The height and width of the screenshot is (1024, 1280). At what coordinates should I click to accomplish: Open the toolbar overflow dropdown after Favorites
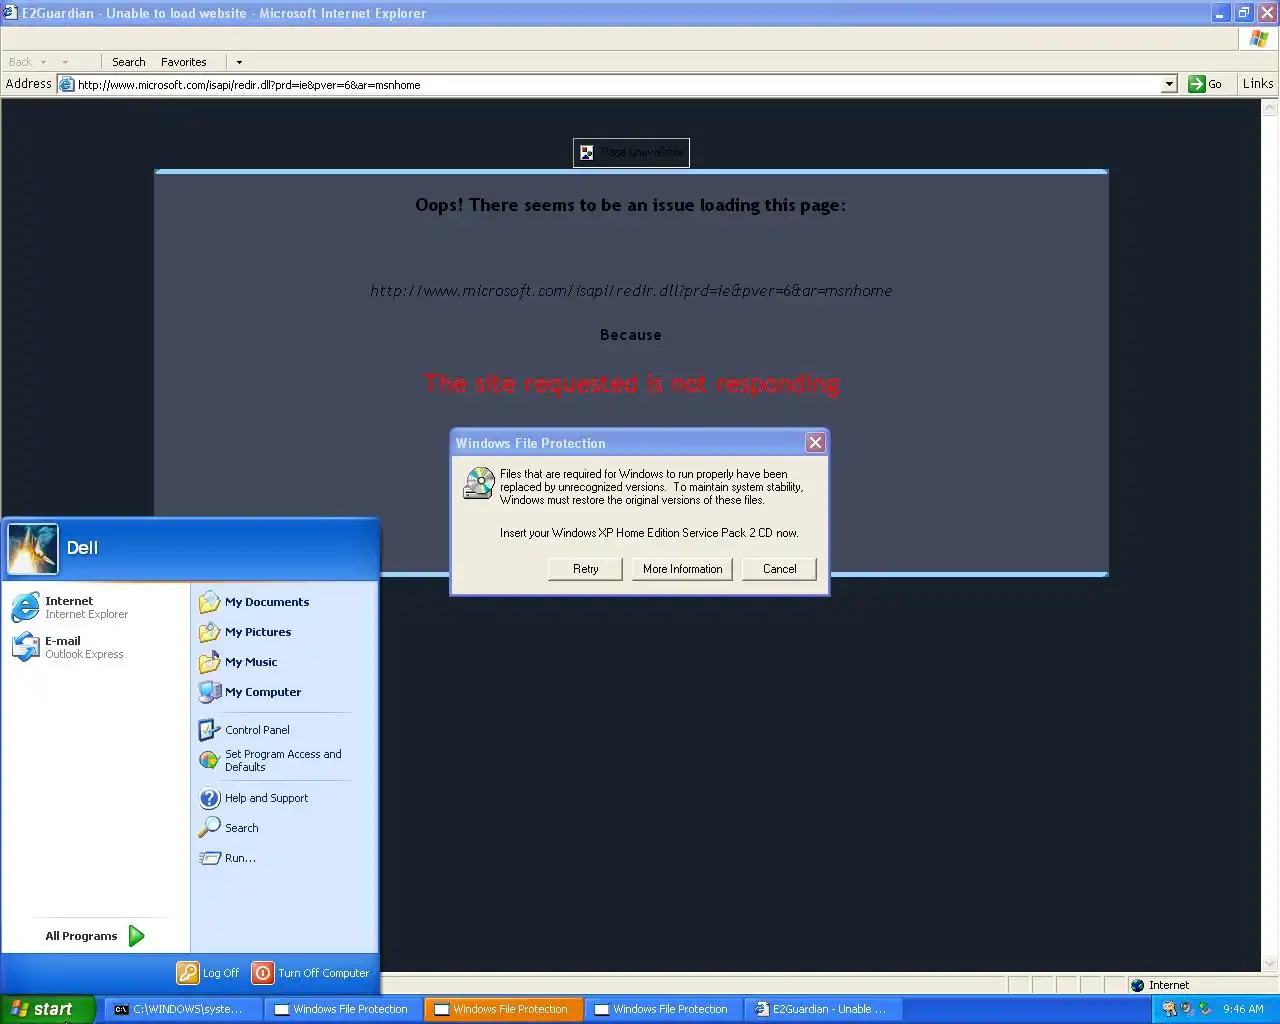point(239,62)
